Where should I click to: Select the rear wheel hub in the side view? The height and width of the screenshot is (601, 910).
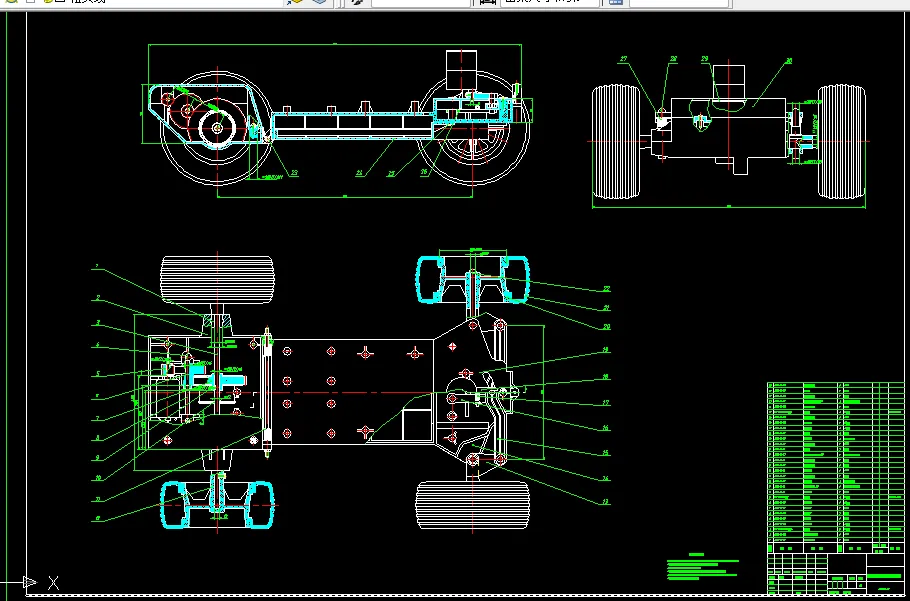[x=217, y=128]
